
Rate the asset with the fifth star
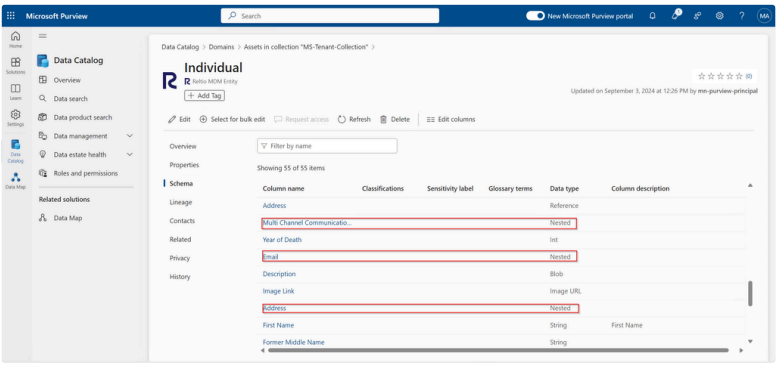(739, 76)
